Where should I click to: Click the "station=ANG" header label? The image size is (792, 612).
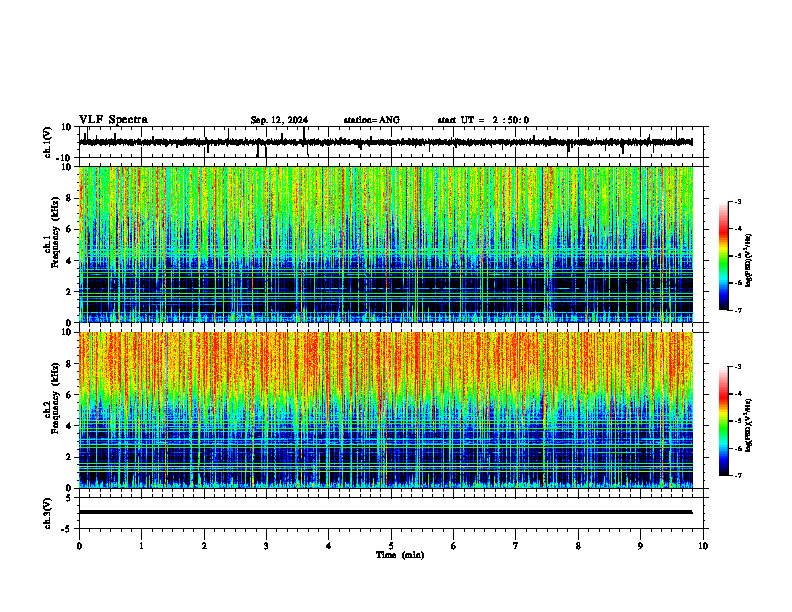371,120
